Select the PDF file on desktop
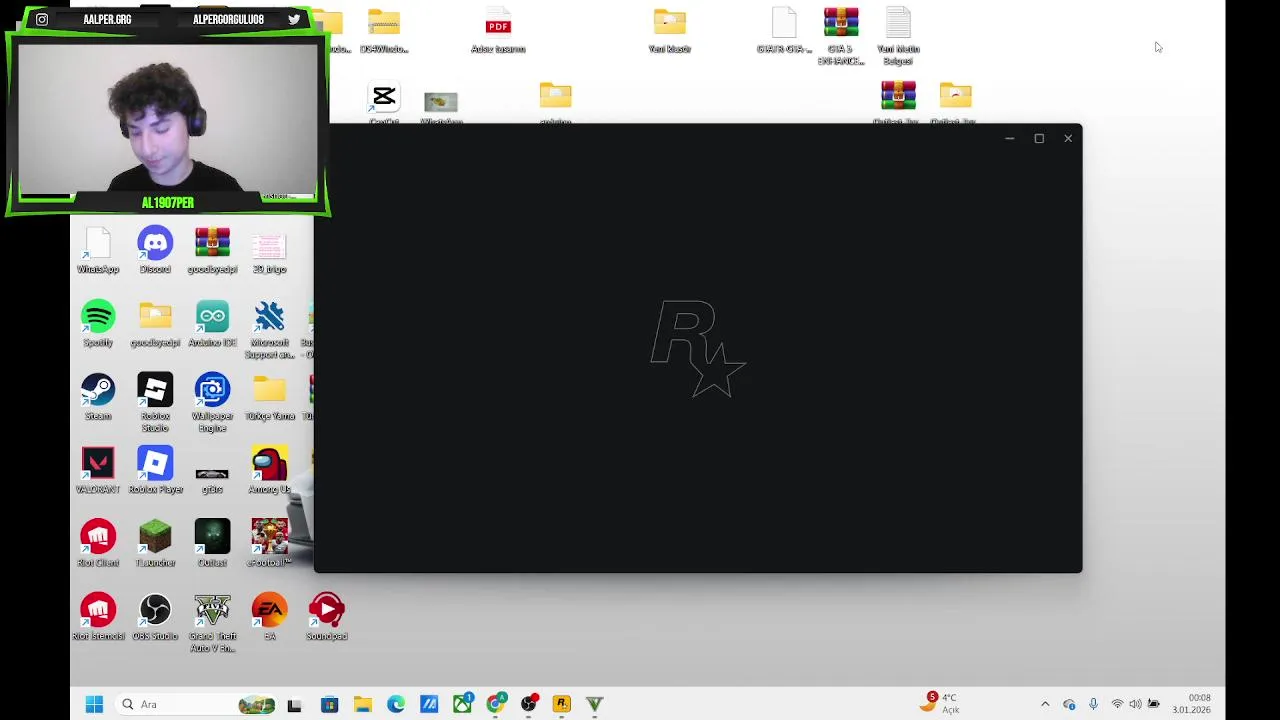Screen dimensions: 1280x720 498,30
